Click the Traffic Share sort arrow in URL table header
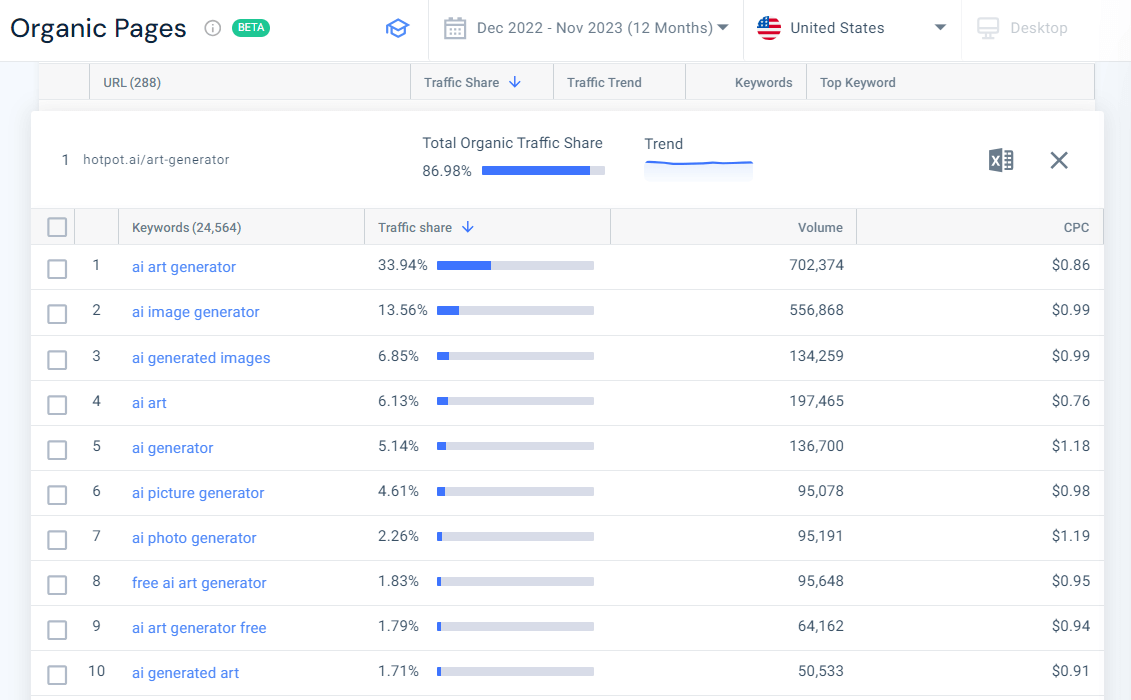This screenshot has height=700, width=1131. (x=515, y=83)
